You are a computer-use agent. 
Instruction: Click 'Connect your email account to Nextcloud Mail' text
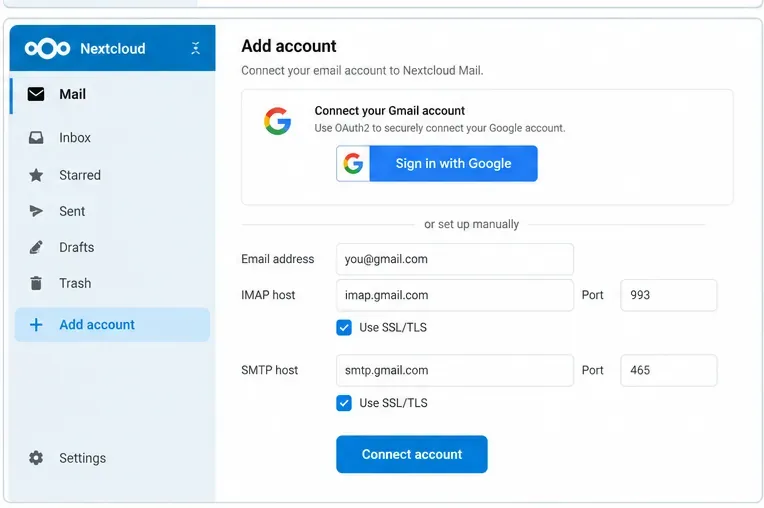coord(362,71)
